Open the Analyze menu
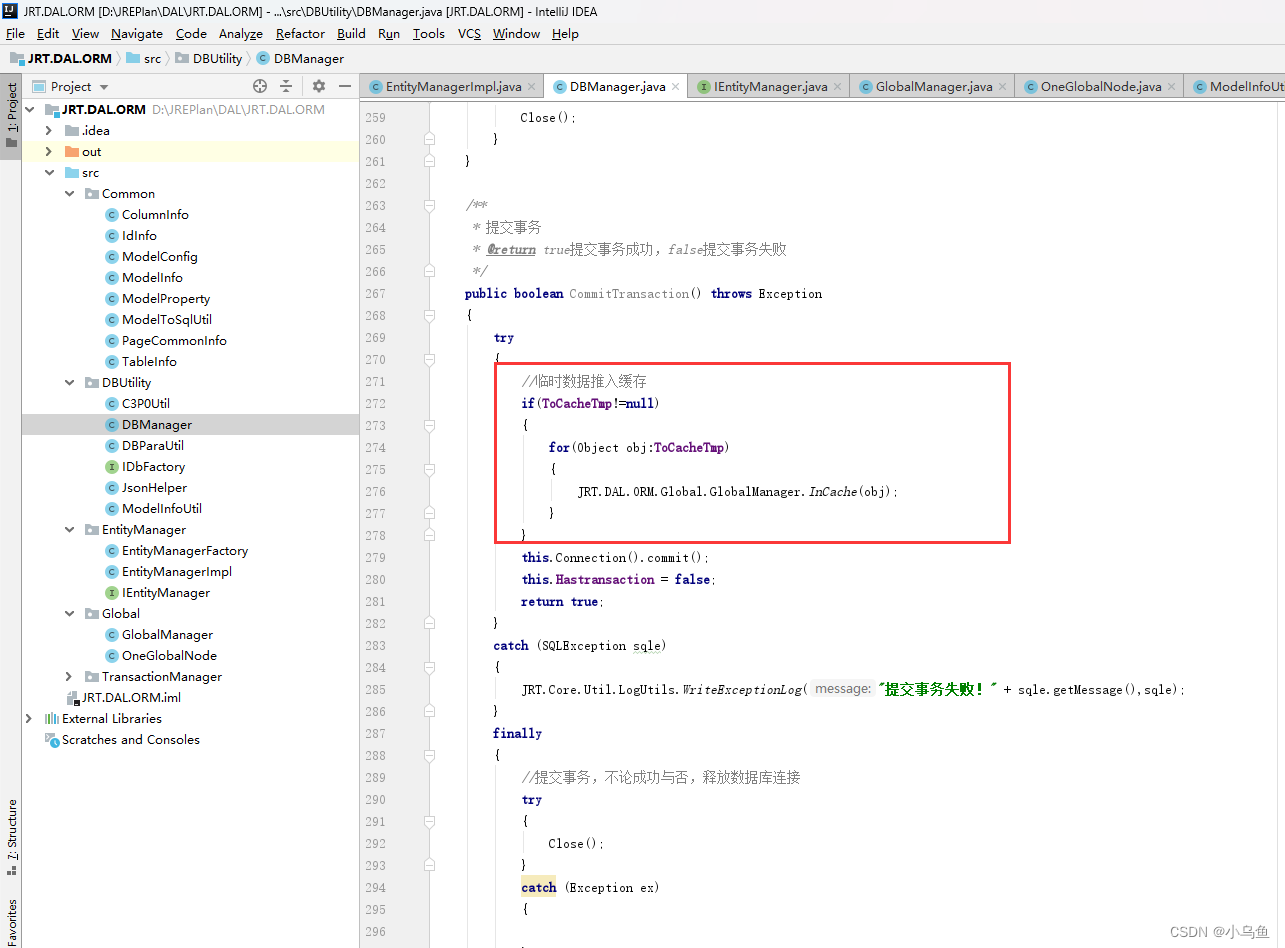Screen dimensions: 1285x948 [241, 33]
